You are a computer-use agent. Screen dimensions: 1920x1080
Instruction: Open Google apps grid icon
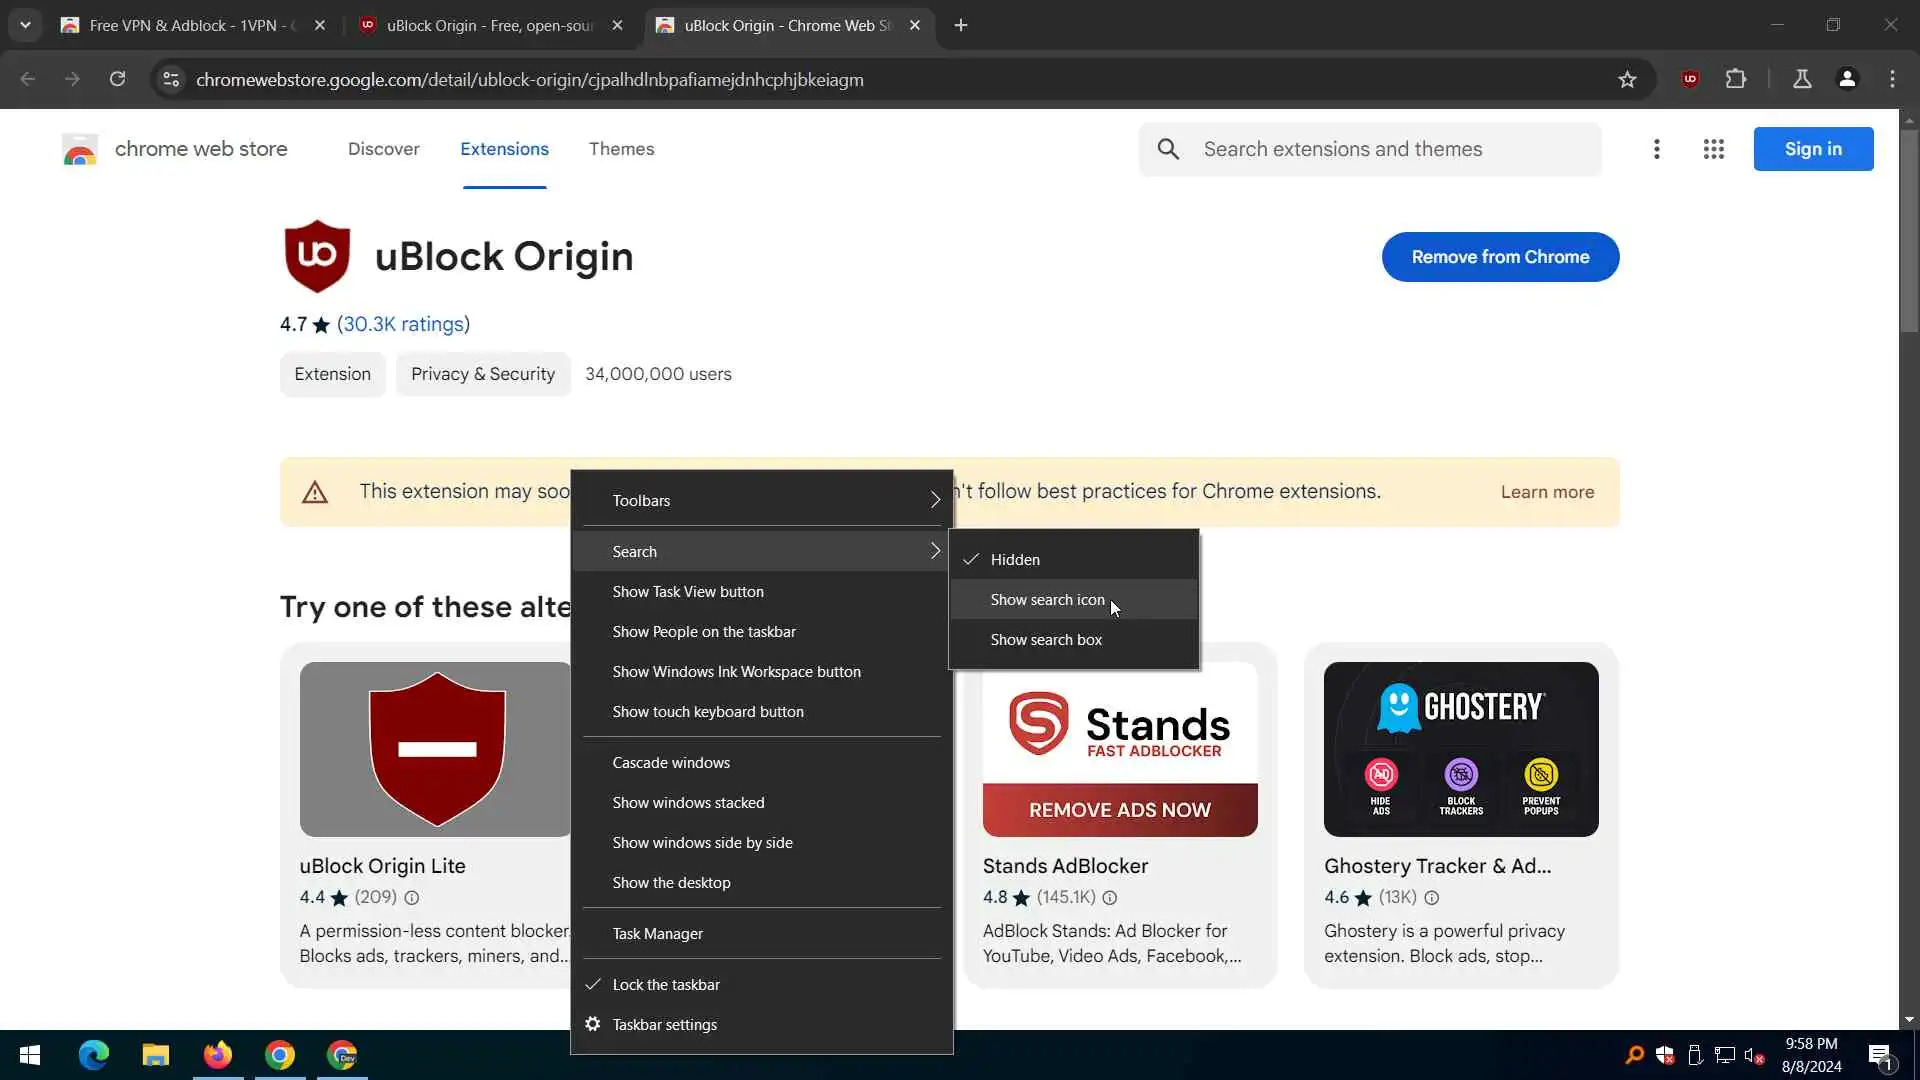coord(1713,149)
